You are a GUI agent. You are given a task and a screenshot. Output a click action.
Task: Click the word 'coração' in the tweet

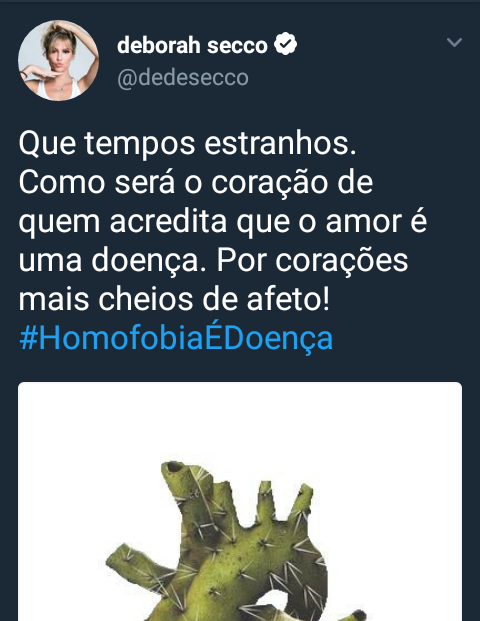coord(270,184)
